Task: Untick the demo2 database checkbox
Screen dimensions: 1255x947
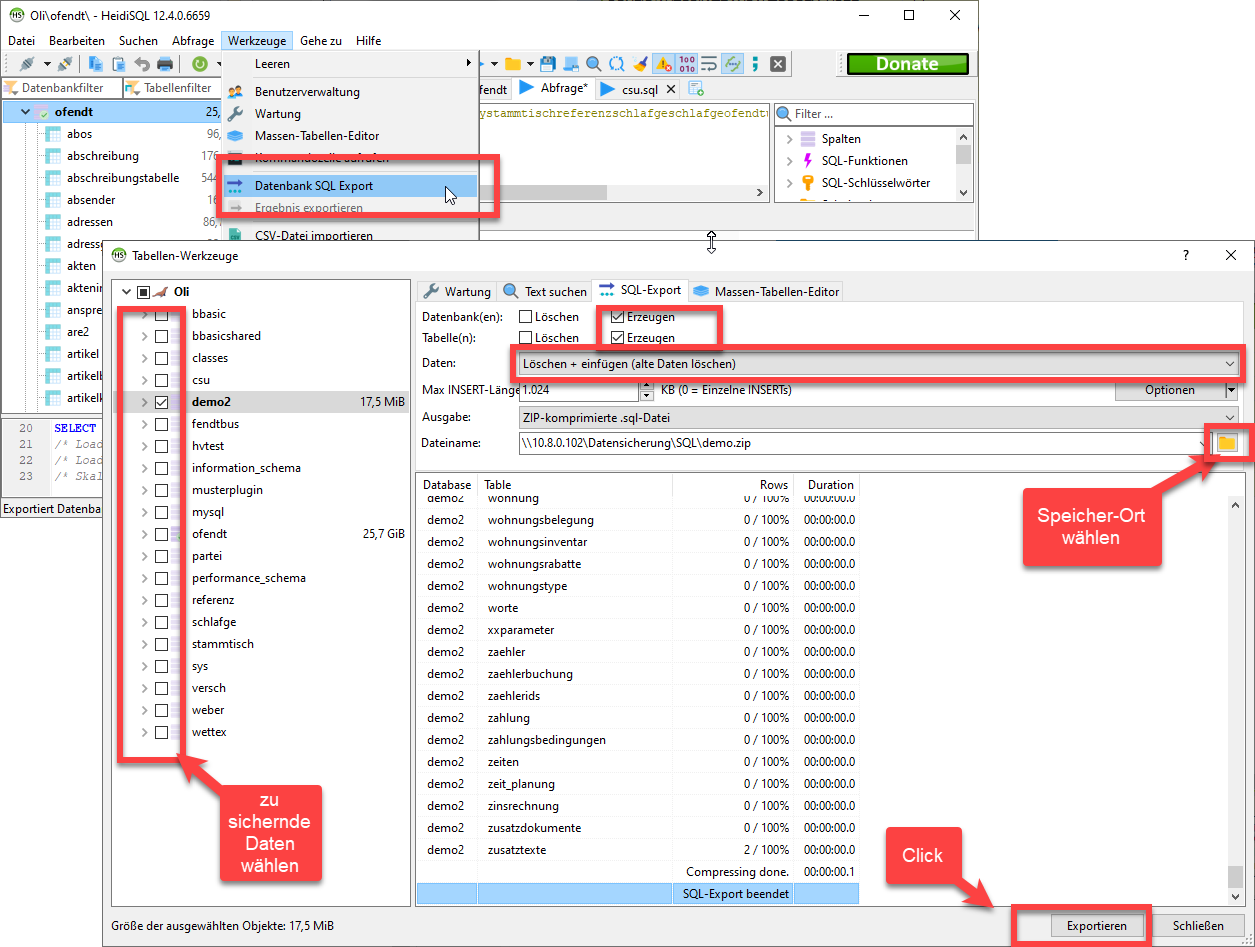Action: (x=161, y=402)
